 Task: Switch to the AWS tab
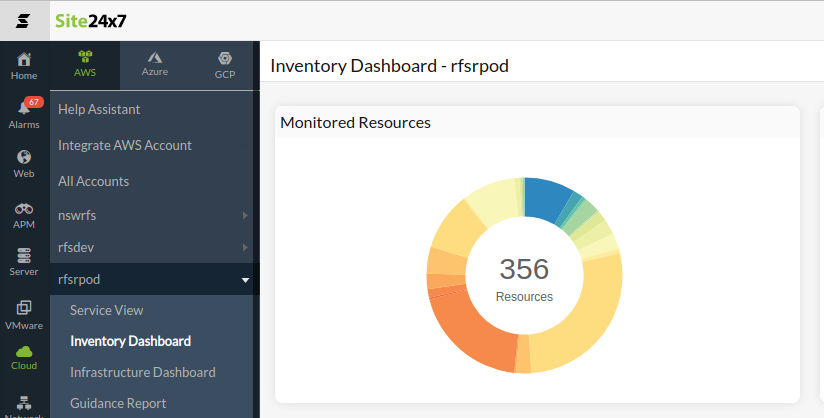tap(85, 66)
